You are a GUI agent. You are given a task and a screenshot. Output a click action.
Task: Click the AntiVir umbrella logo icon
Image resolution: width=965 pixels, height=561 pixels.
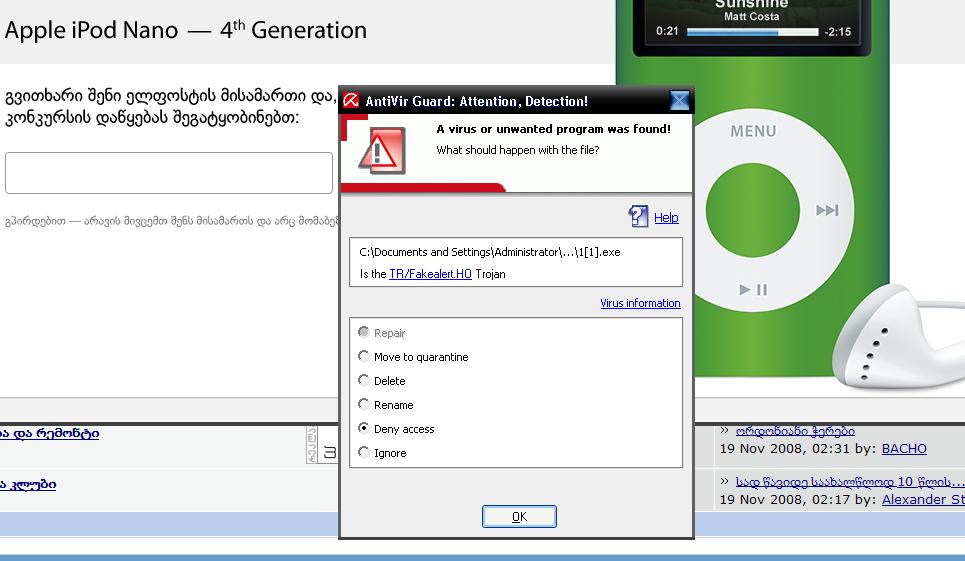pos(351,100)
